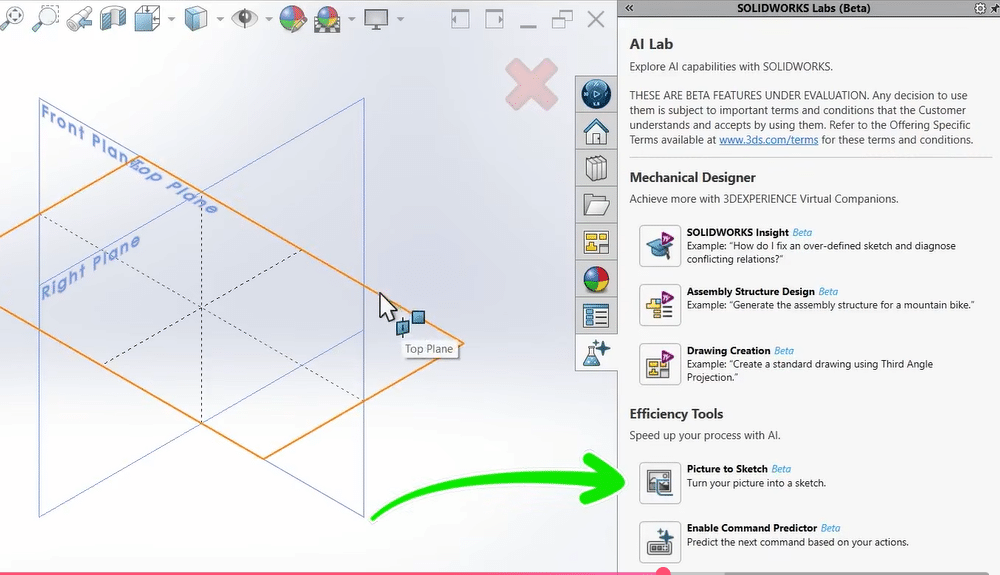Click the View Settings monitor icon
1000x575 pixels.
[x=376, y=18]
